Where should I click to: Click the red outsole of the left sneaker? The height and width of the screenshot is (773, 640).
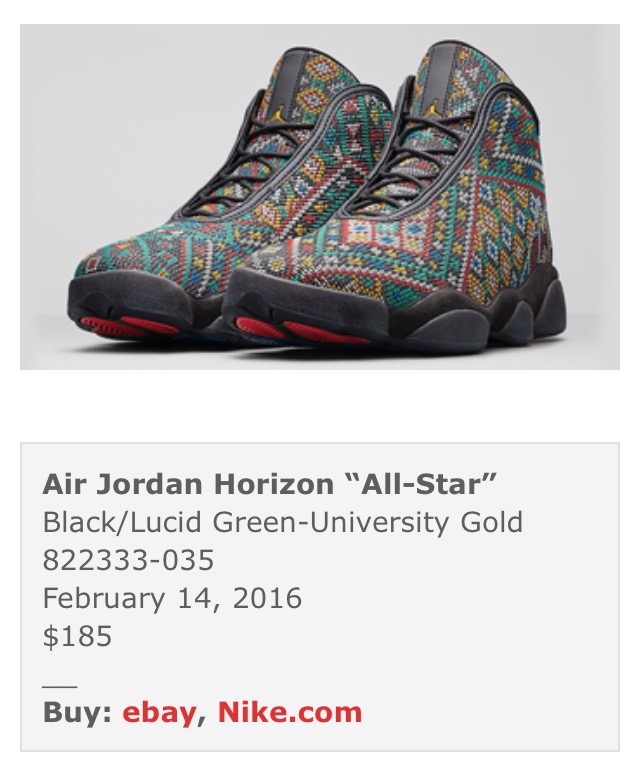click(x=129, y=326)
